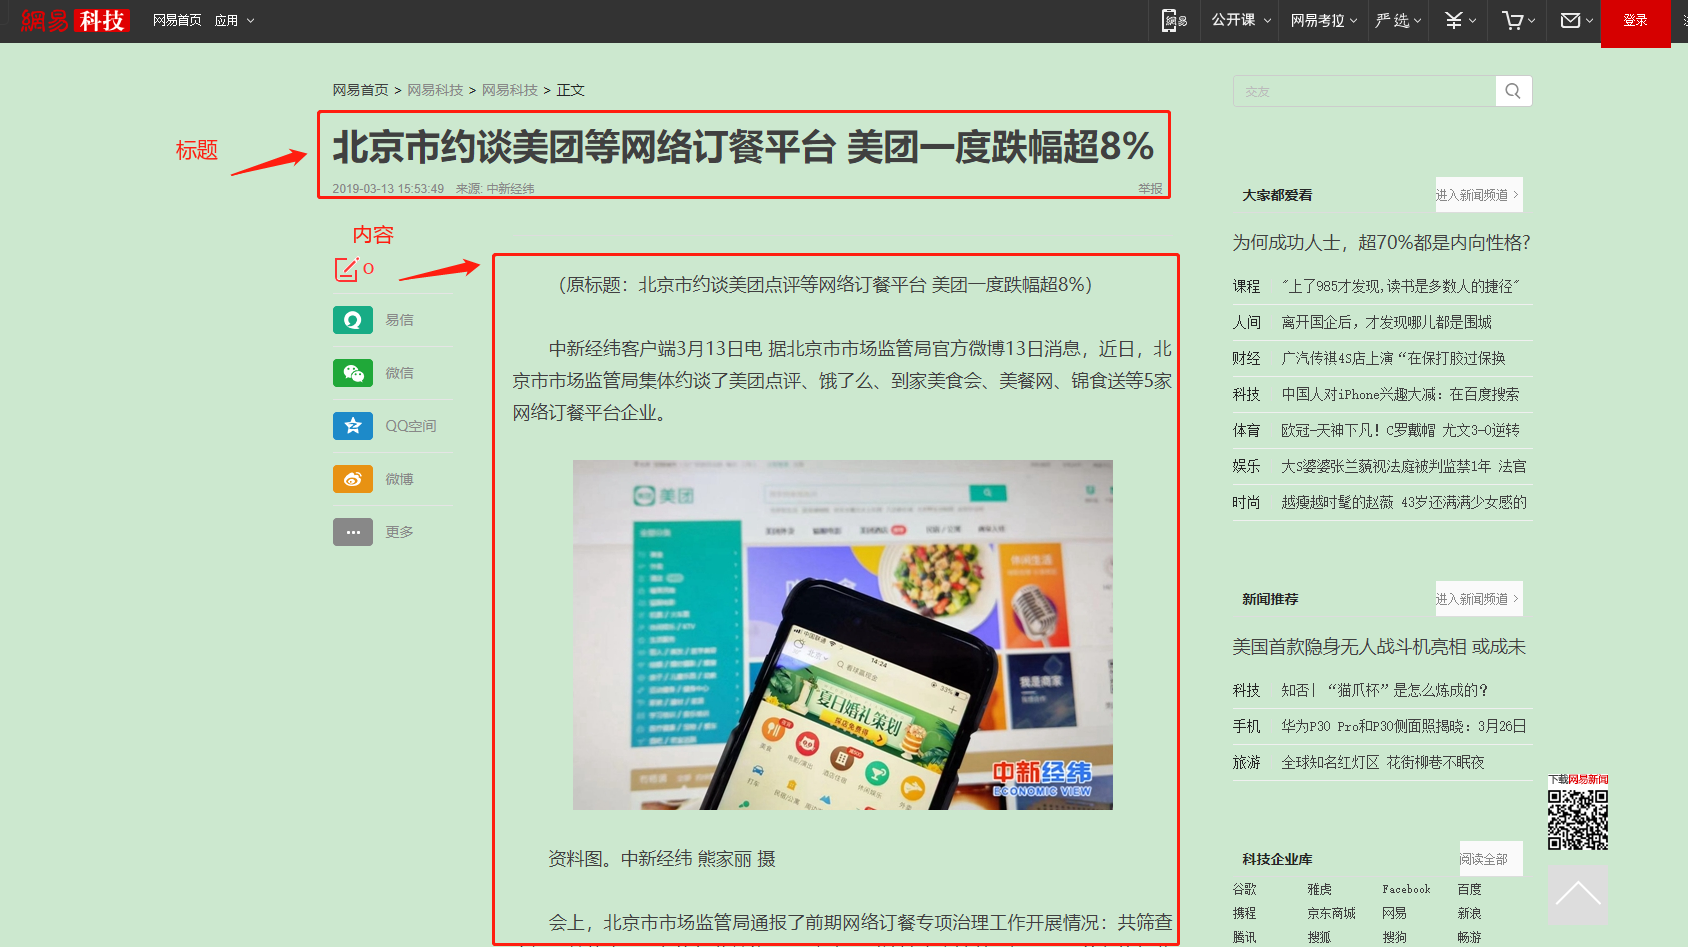Share to Weibo via orange icon

point(353,479)
